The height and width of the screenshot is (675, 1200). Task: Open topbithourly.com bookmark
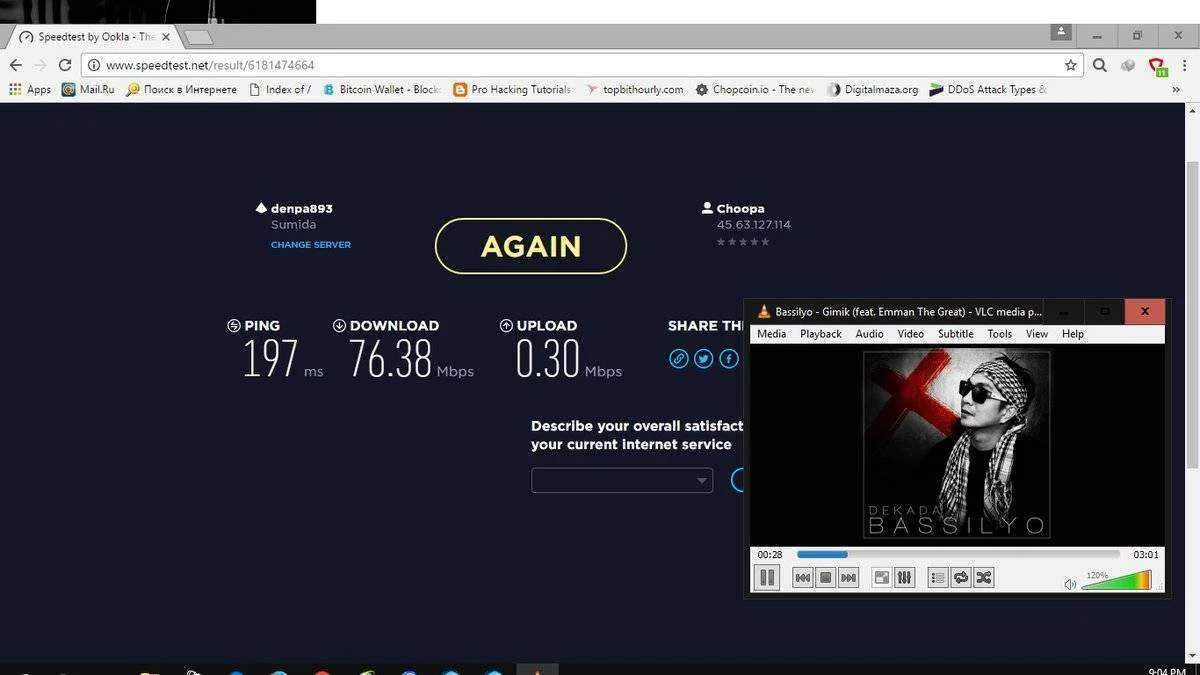pos(634,89)
